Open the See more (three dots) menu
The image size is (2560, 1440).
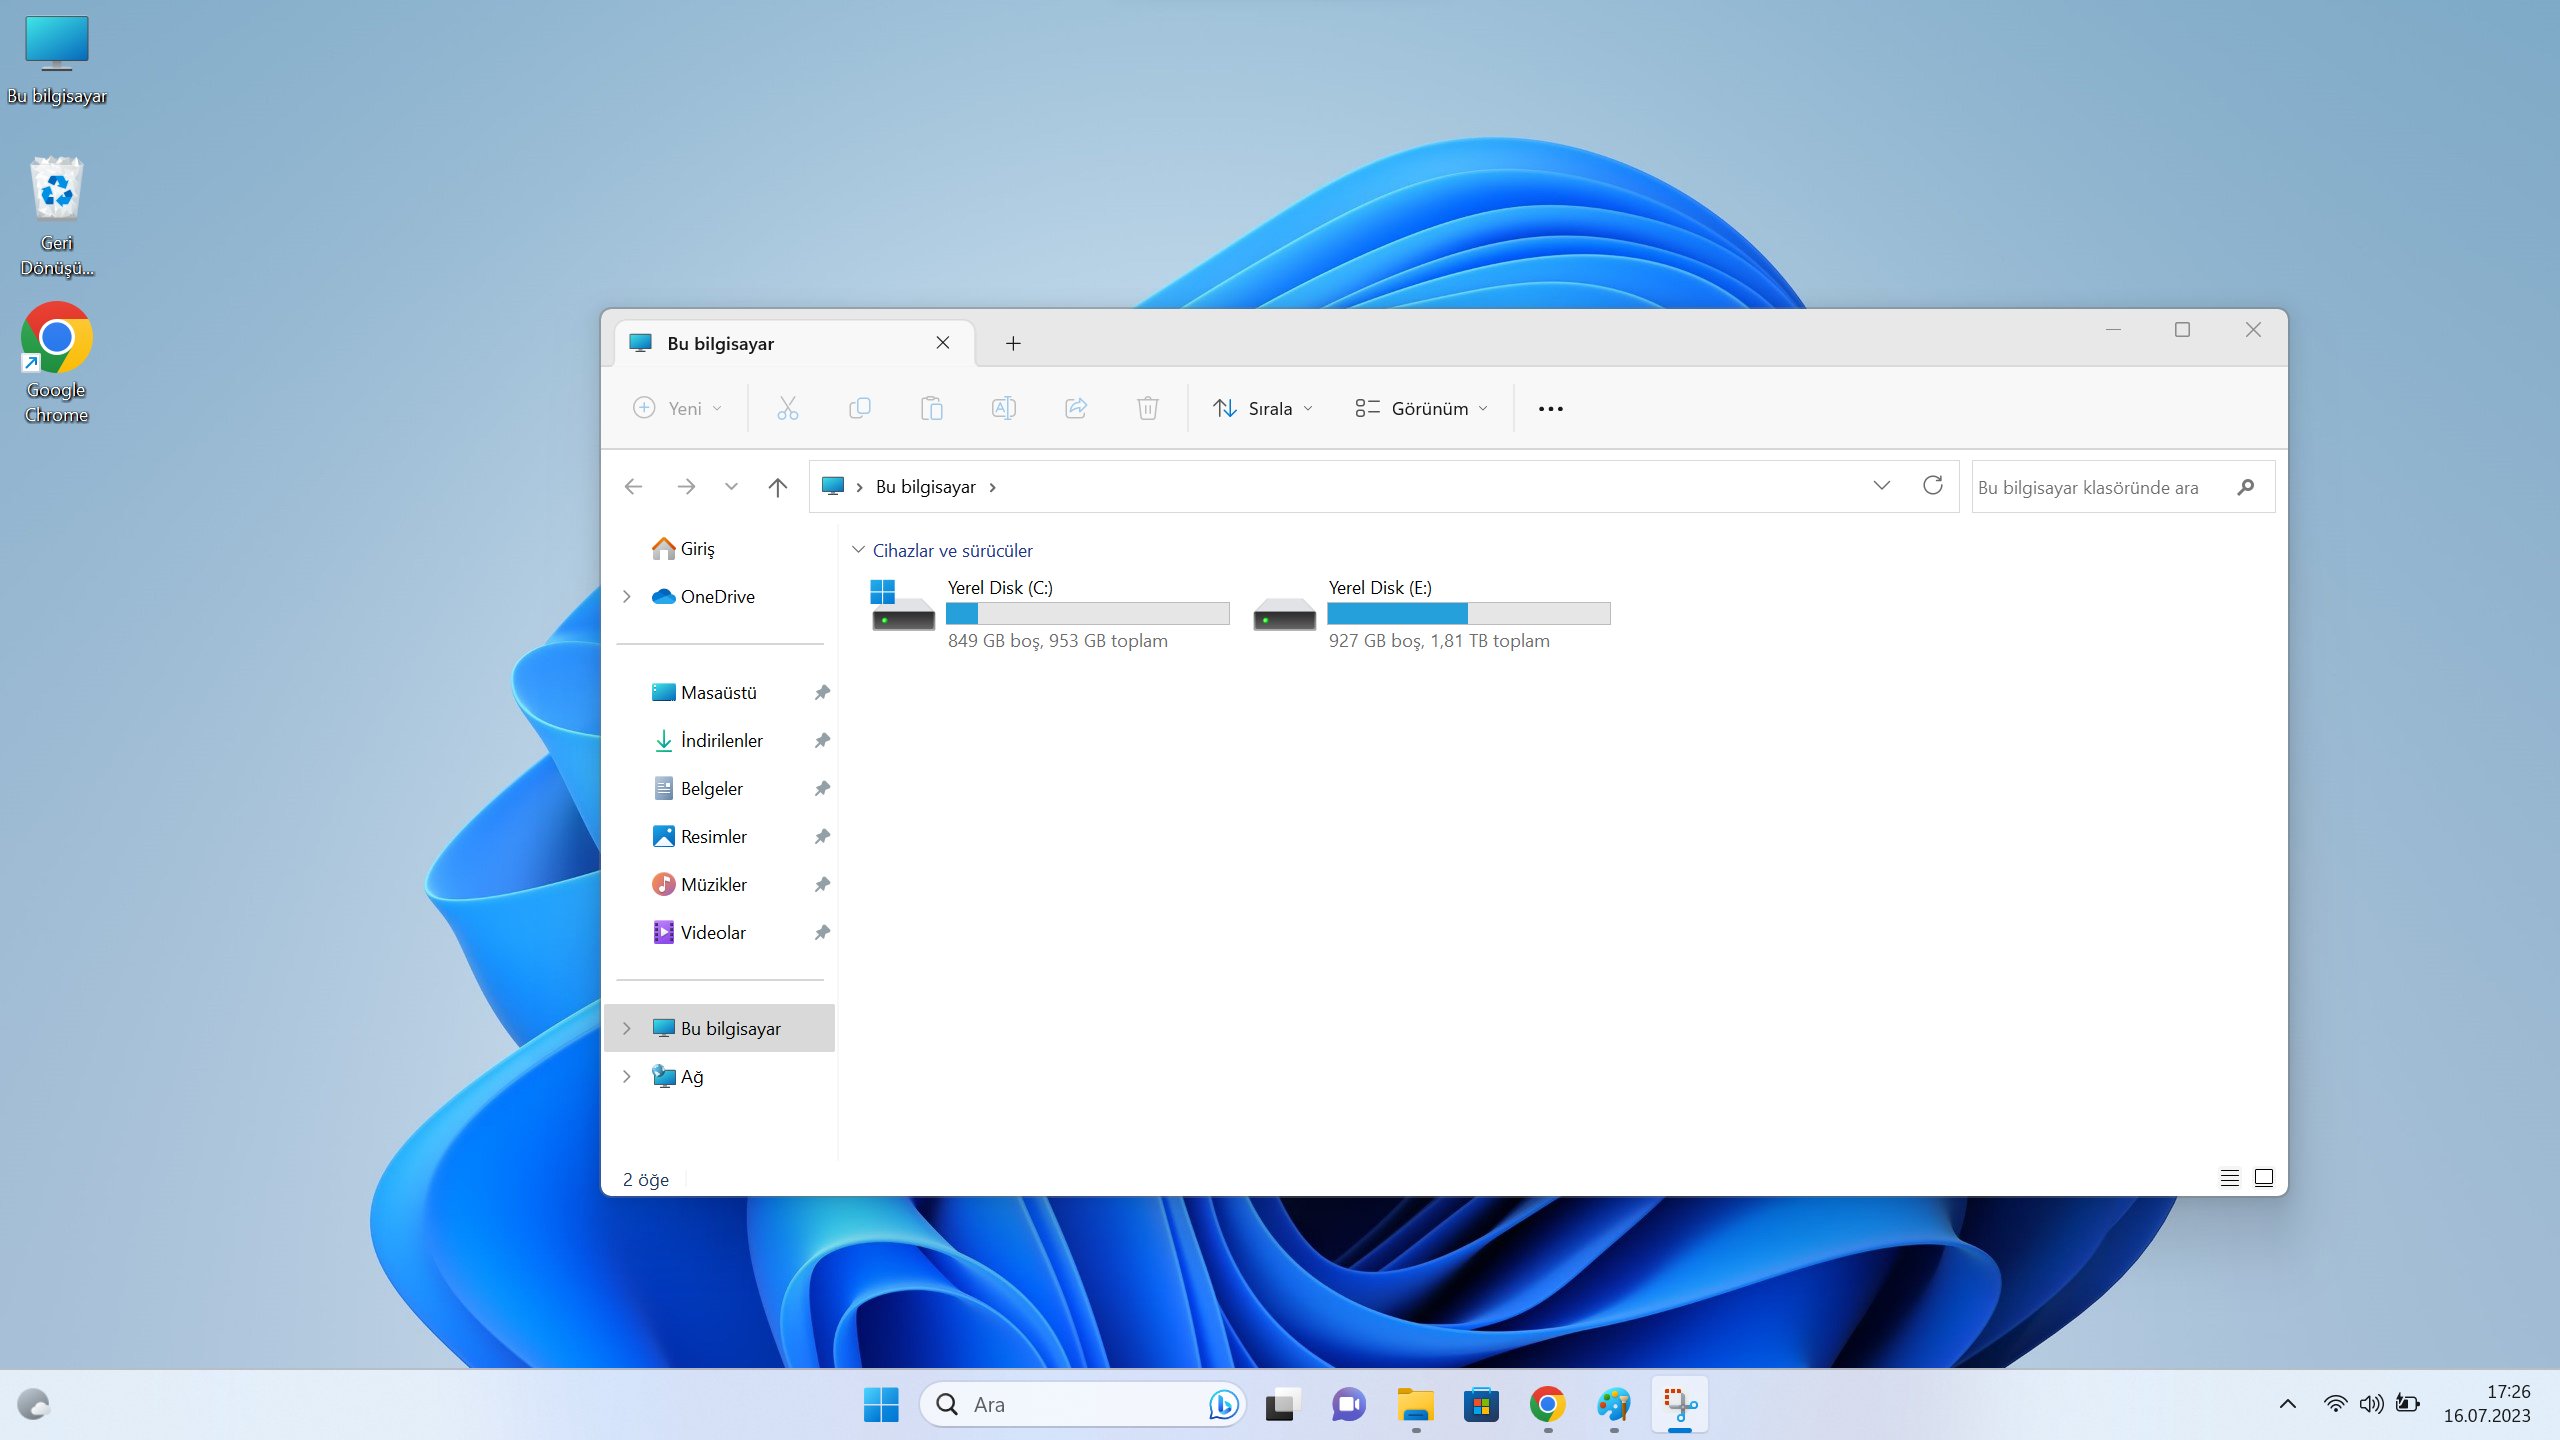point(1550,409)
